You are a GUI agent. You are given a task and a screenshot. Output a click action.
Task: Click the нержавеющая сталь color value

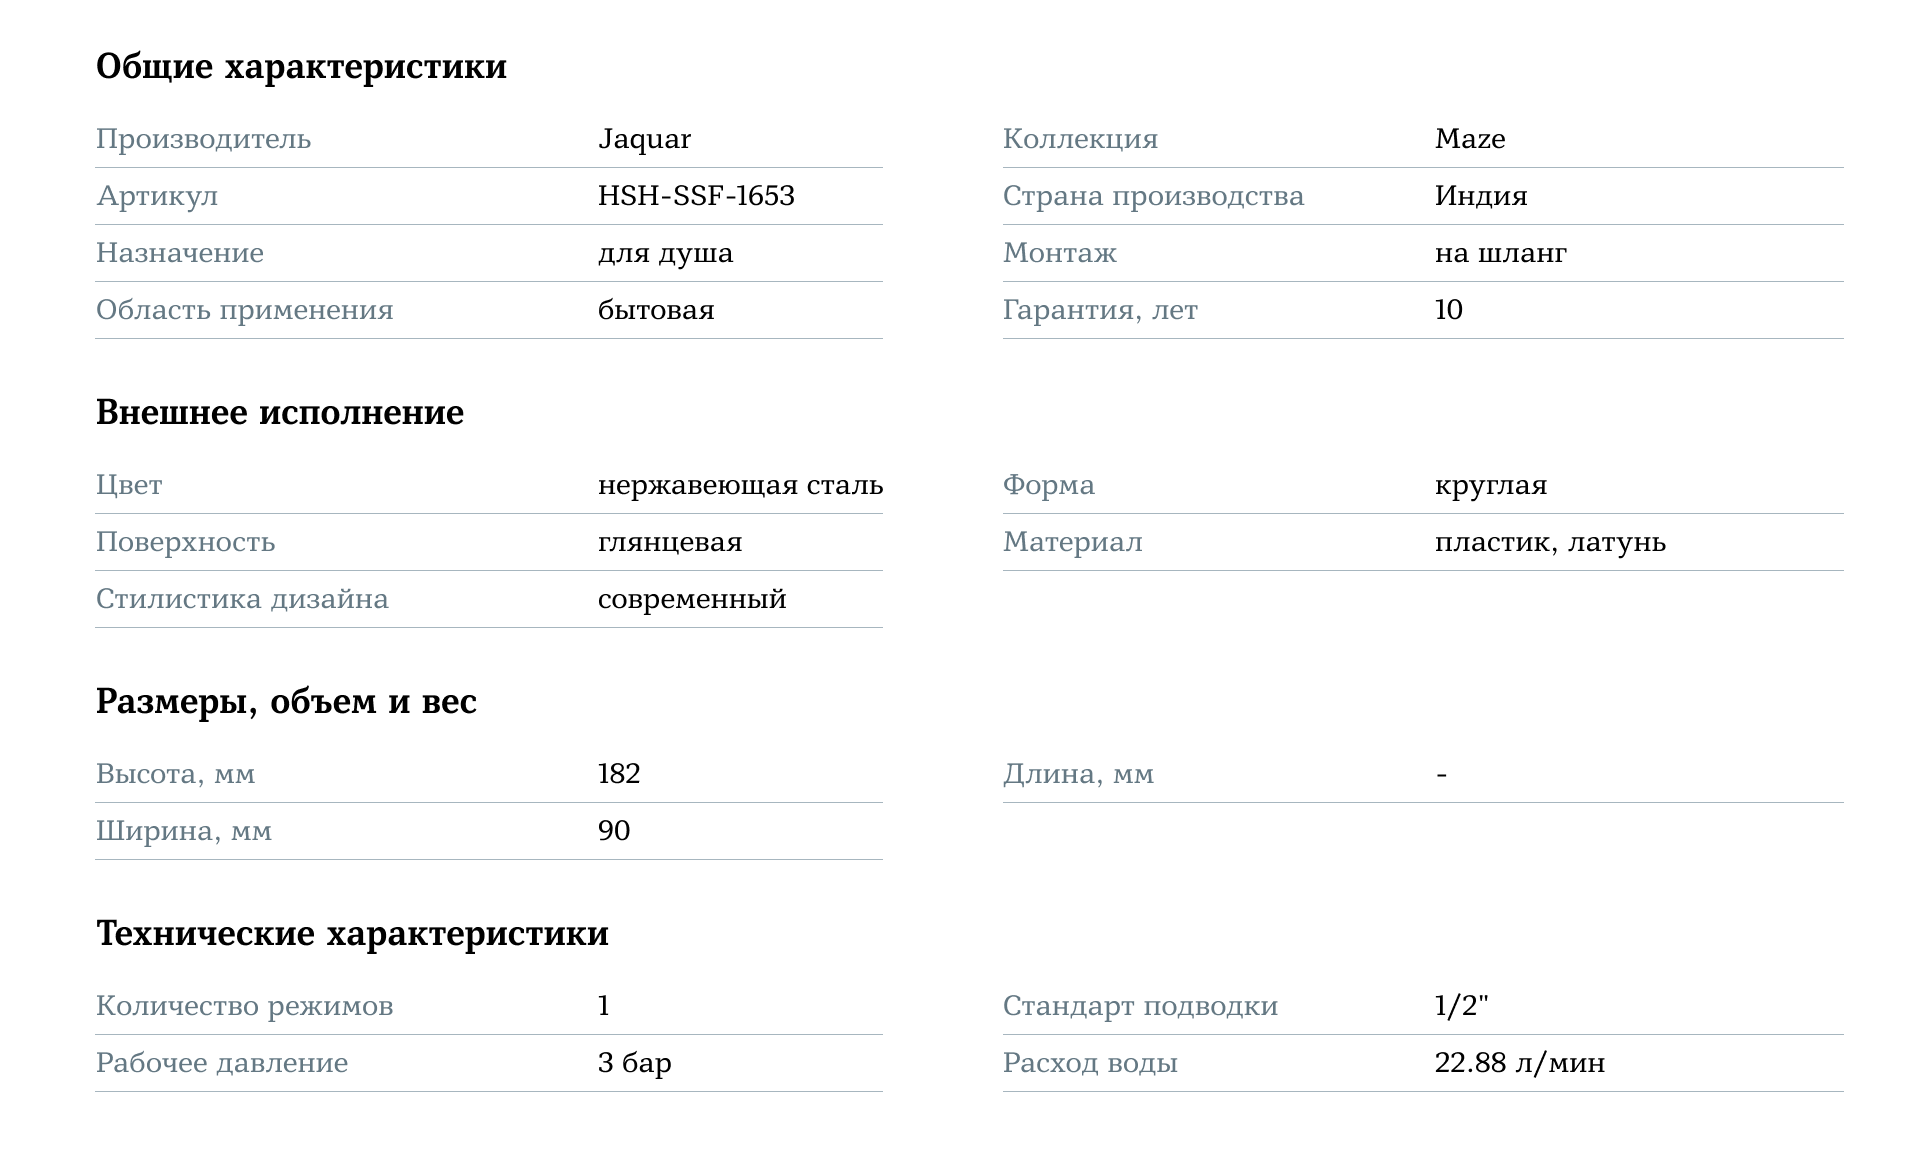(x=740, y=486)
